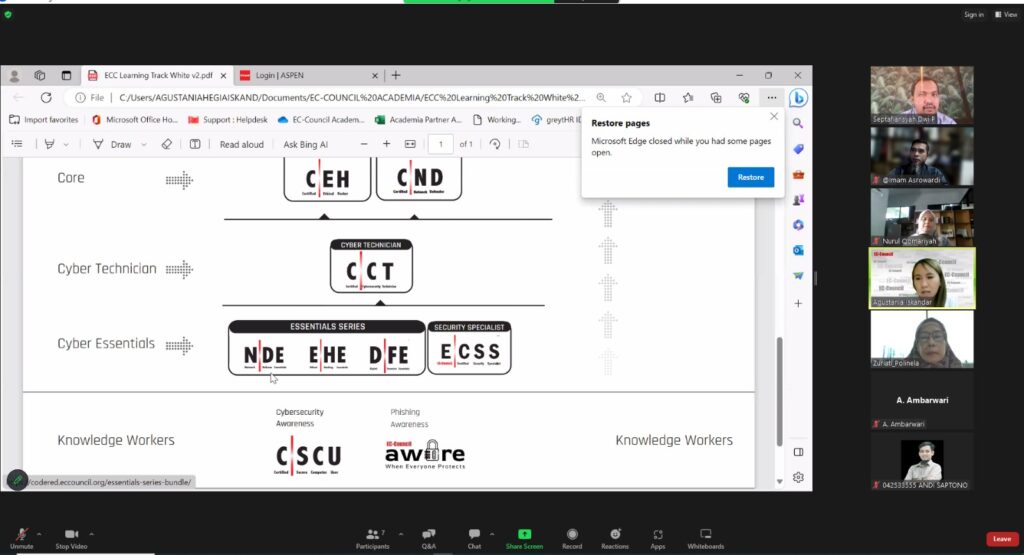Expand Chat options arrow
The height and width of the screenshot is (555, 1024).
point(492,533)
